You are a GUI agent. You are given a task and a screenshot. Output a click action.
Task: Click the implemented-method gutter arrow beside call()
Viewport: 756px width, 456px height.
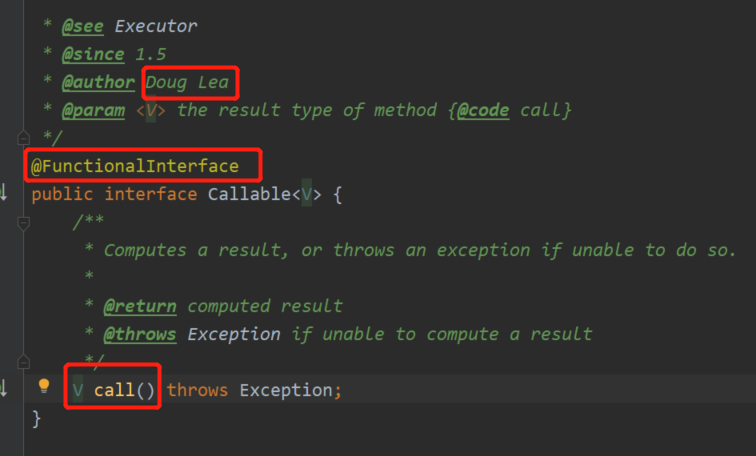(3, 388)
